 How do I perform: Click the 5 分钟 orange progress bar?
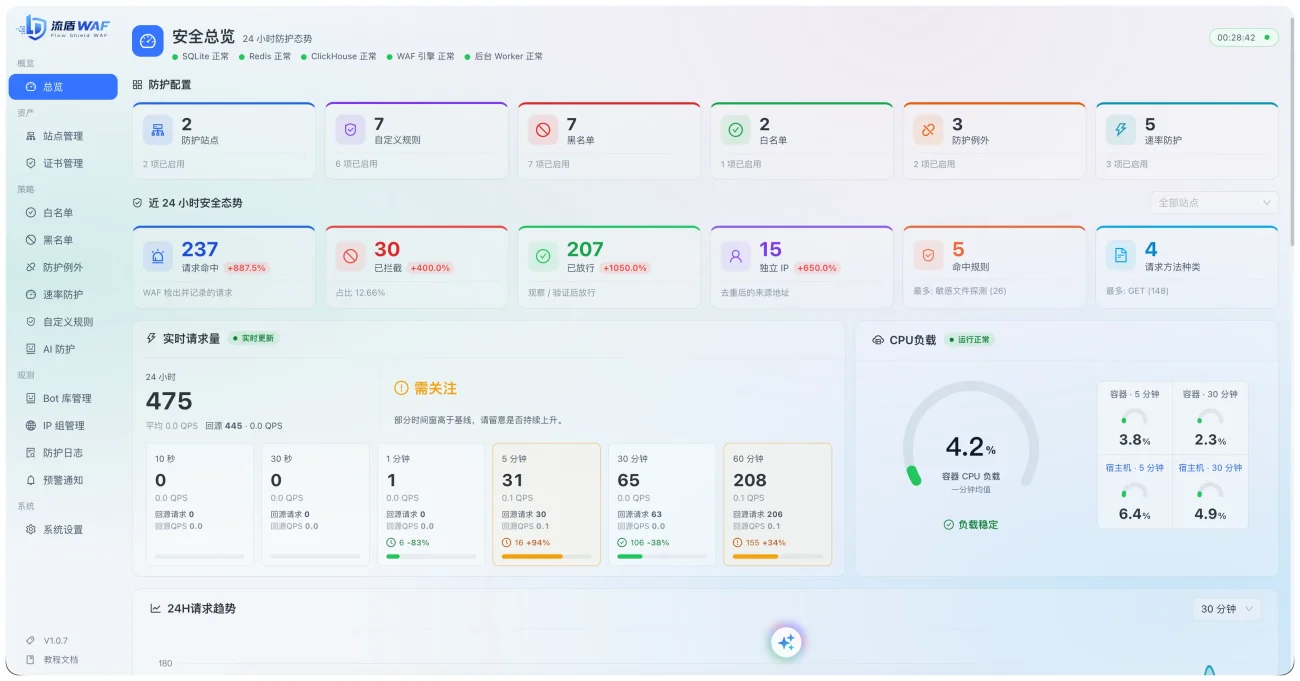tap(532, 556)
